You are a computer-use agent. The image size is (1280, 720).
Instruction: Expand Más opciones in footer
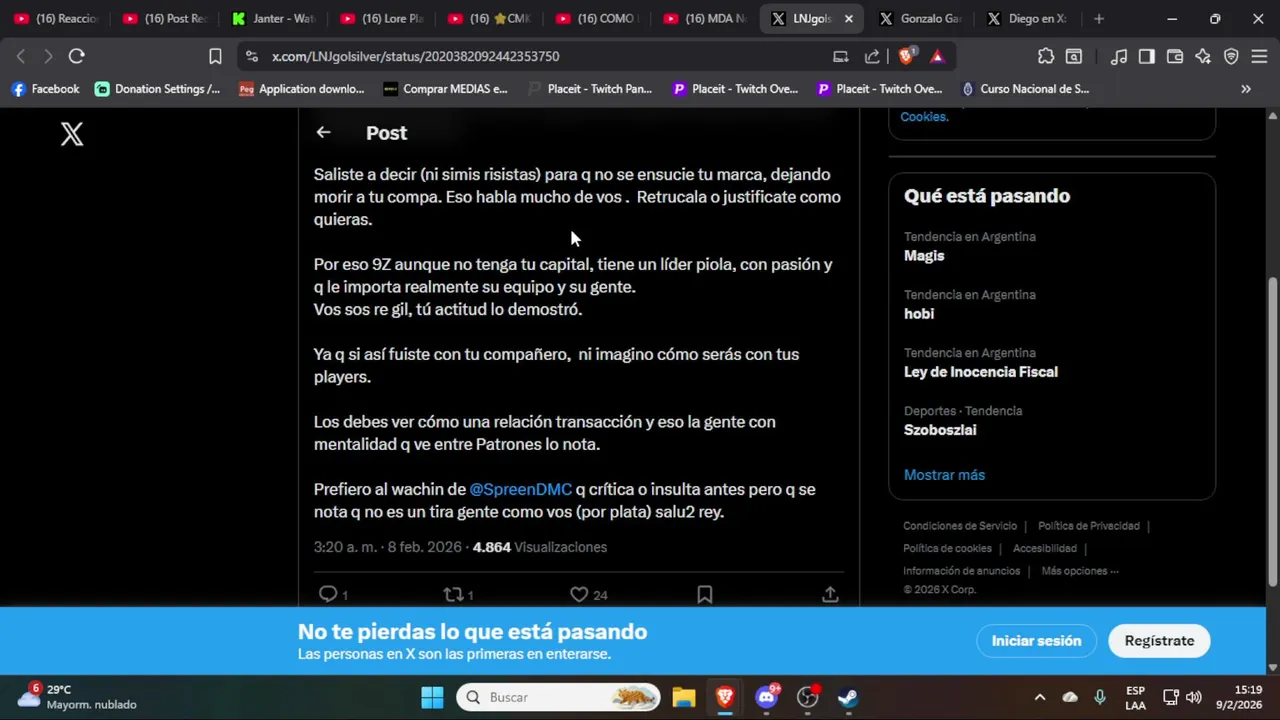(x=1080, y=571)
